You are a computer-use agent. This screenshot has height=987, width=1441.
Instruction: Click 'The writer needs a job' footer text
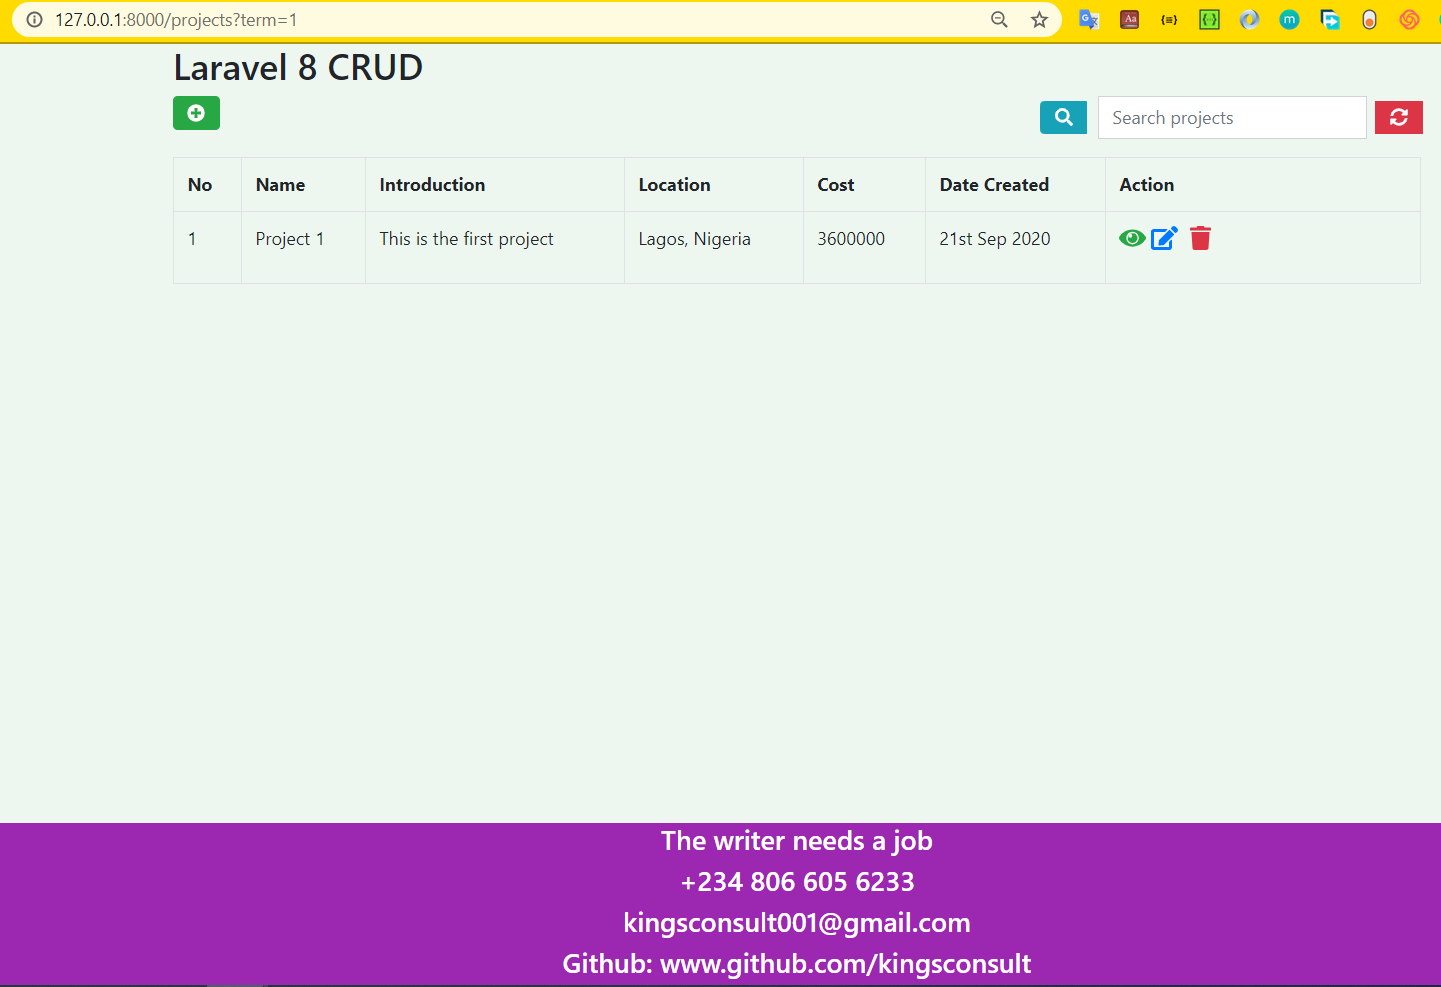click(797, 841)
